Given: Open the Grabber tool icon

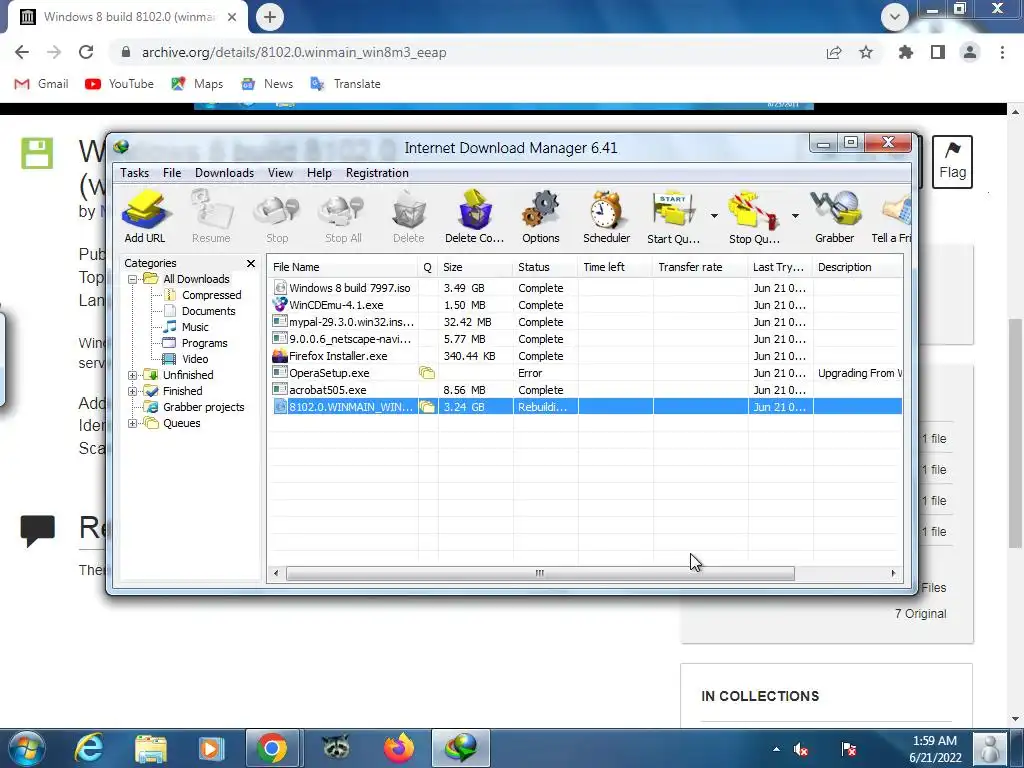Looking at the screenshot, I should point(835,216).
